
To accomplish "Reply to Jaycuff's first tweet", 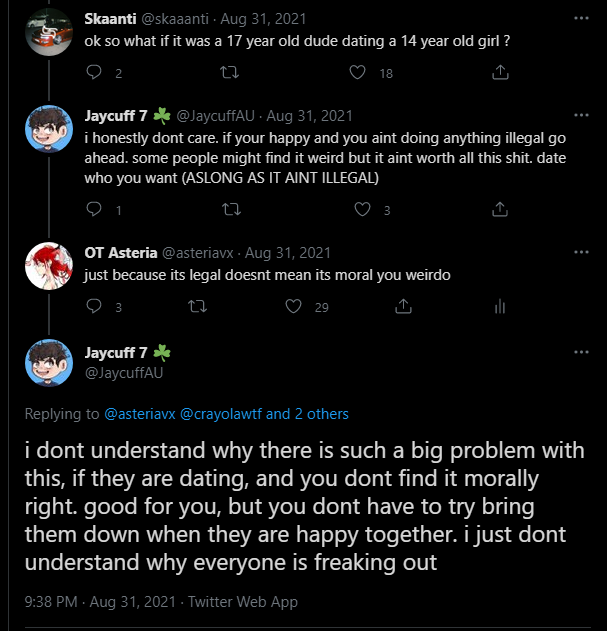I will pos(95,209).
